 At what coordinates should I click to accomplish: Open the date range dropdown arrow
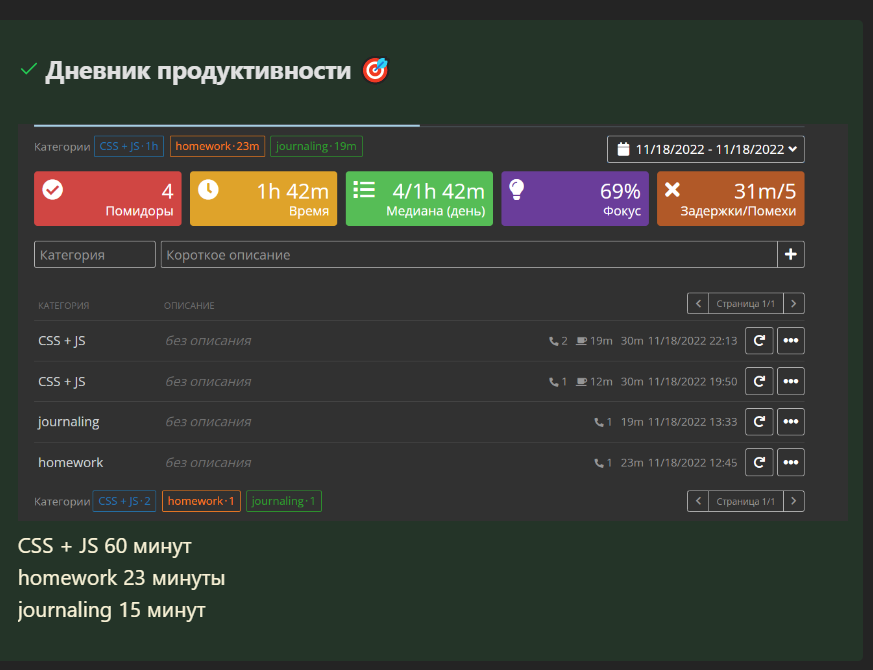pos(793,149)
